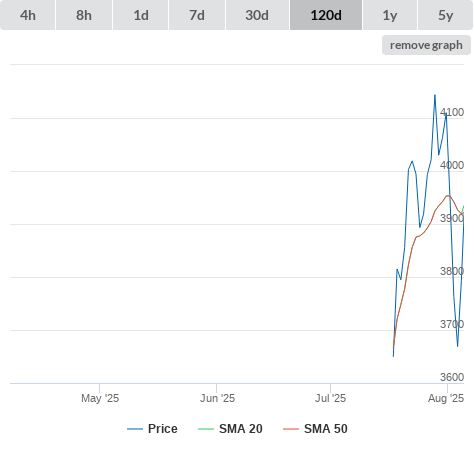Screen dimensions: 474x455
Task: Click the Aug '25 axis label
Action: pyautogui.click(x=446, y=398)
